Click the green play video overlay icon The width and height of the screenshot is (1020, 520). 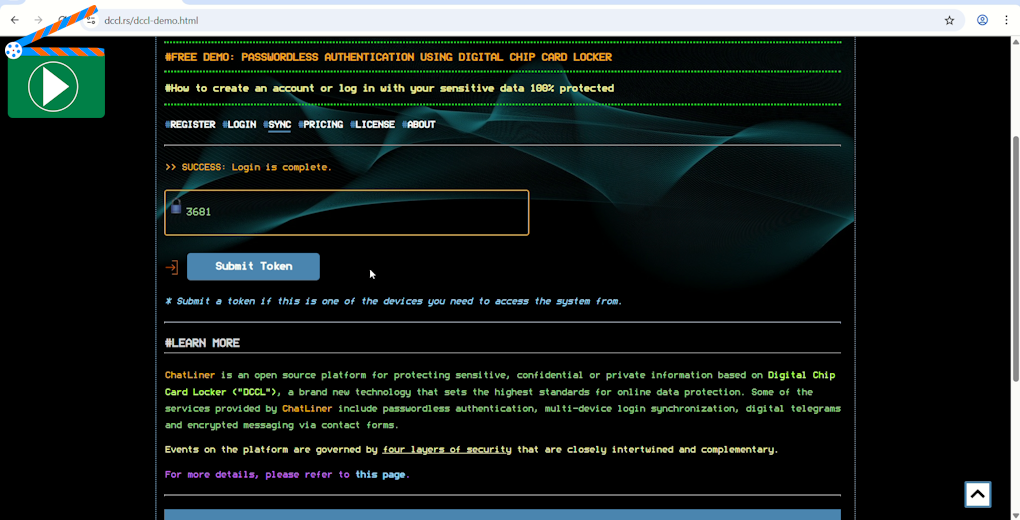click(55, 86)
